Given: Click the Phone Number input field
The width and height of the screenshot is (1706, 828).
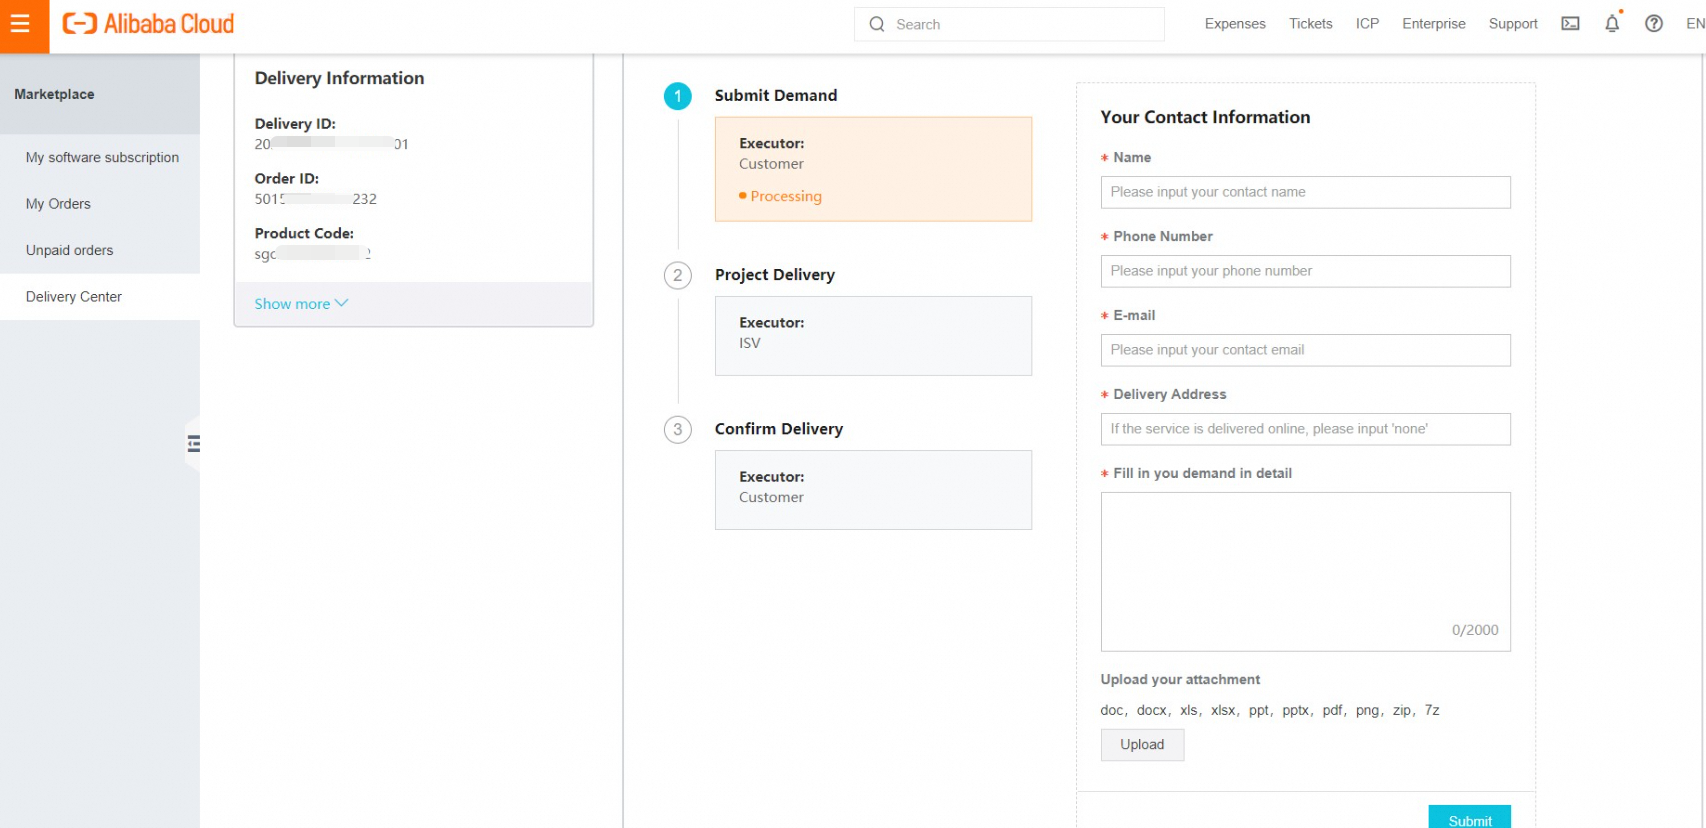Looking at the screenshot, I should tap(1305, 271).
